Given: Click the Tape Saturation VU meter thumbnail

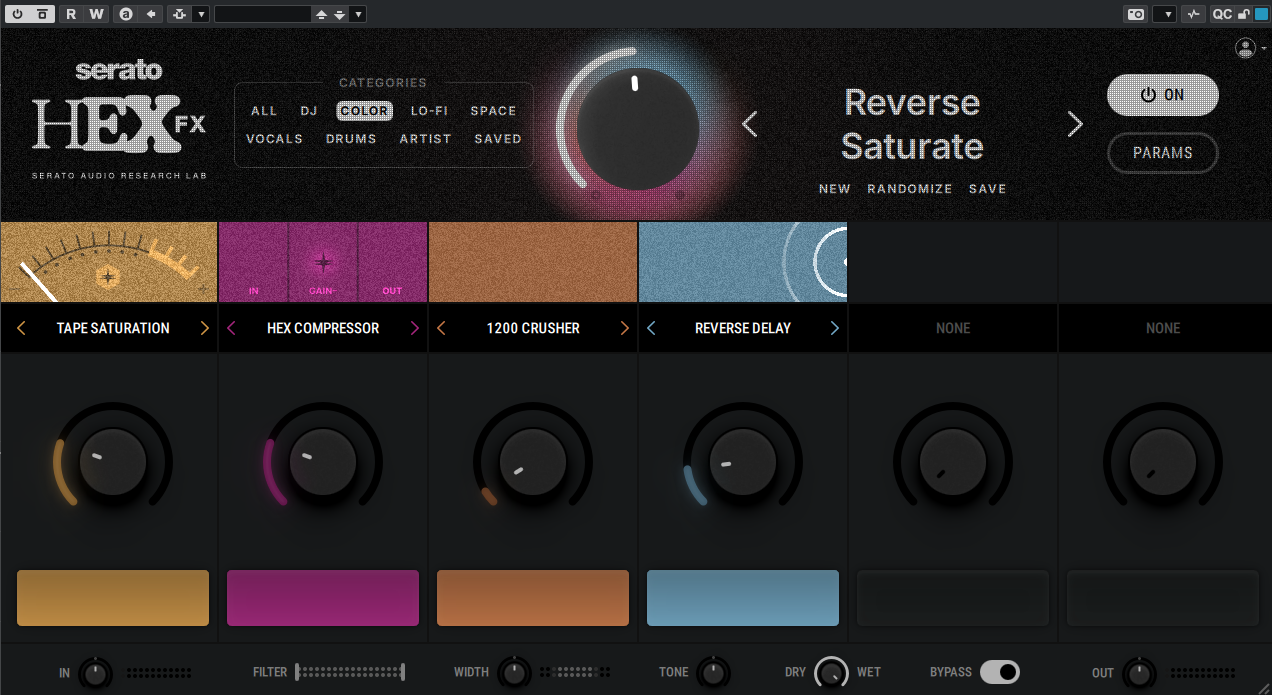Looking at the screenshot, I should click(x=109, y=262).
